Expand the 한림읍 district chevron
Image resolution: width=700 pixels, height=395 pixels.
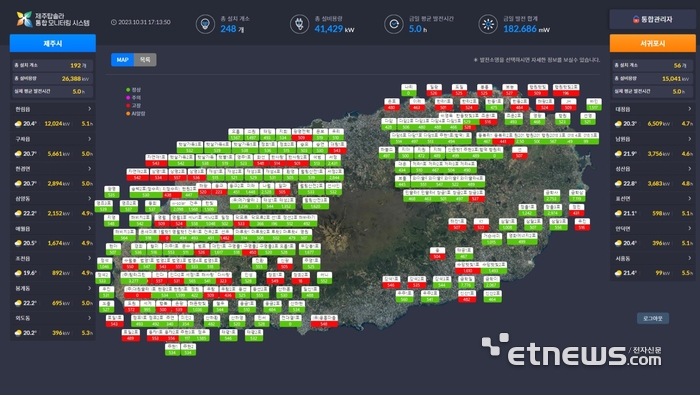coord(89,109)
